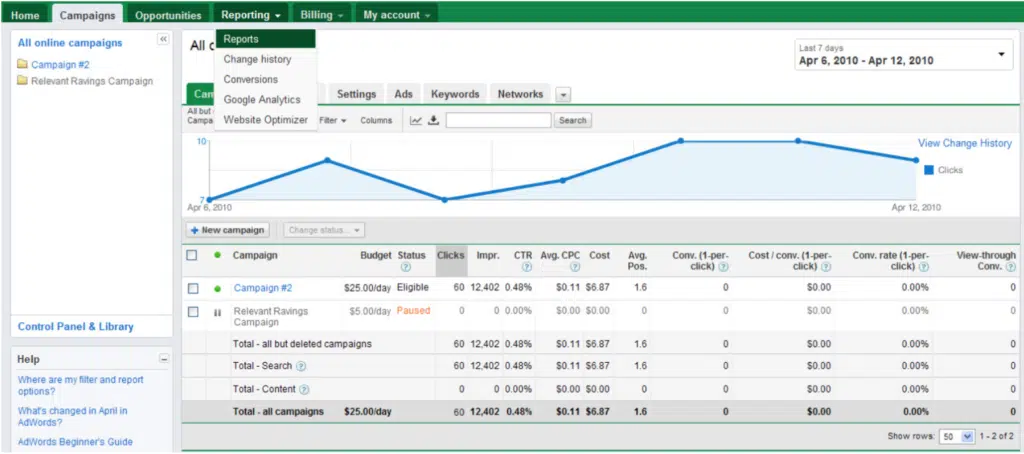Viewport: 1024px width, 454px height.
Task: Open AdWords Beginner's Guide link
Action: (x=75, y=442)
